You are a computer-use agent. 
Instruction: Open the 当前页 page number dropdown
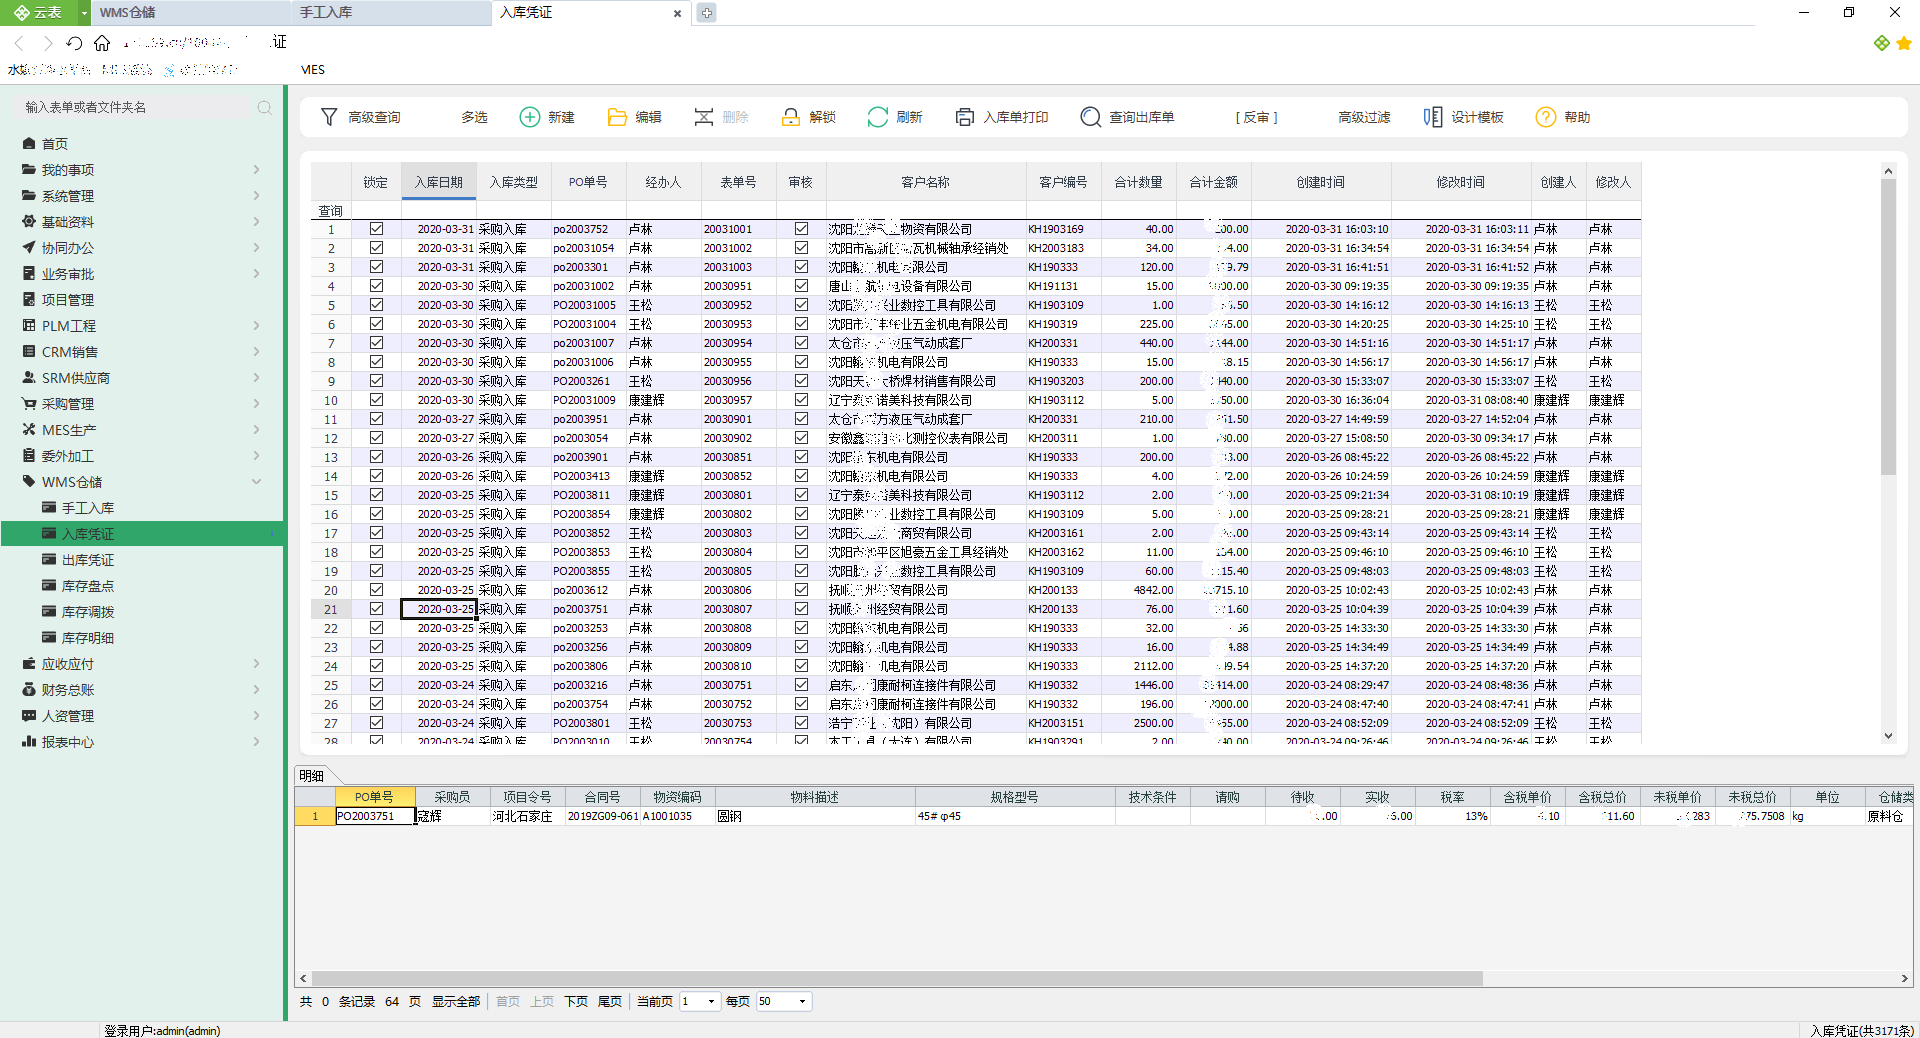(711, 1002)
